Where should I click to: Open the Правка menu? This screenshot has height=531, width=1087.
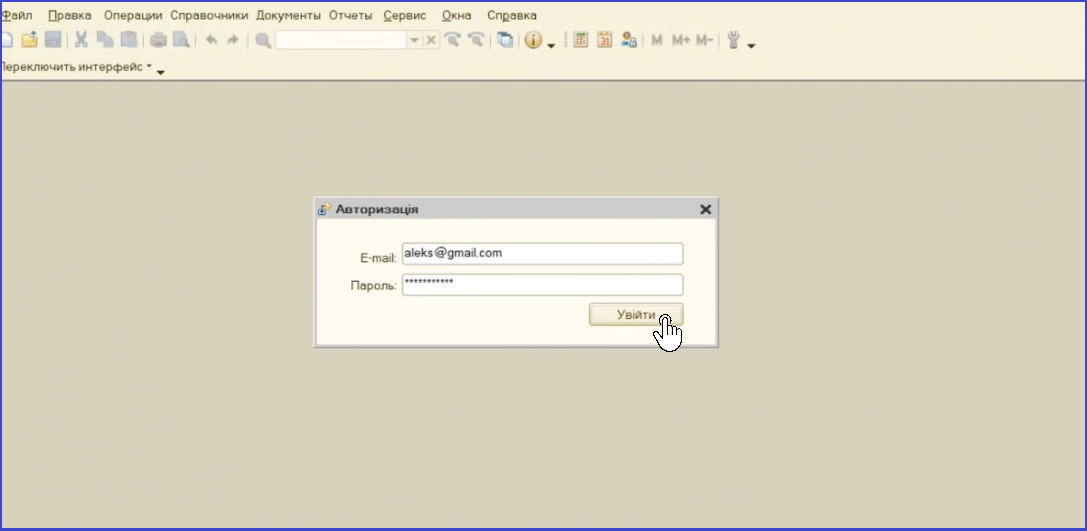tap(69, 15)
